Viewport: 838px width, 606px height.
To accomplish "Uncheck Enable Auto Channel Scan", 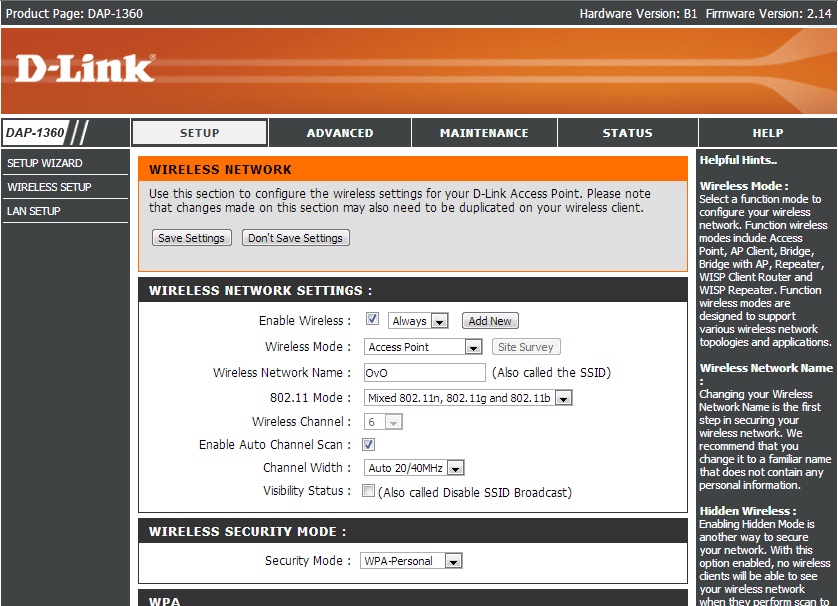I will tap(368, 444).
